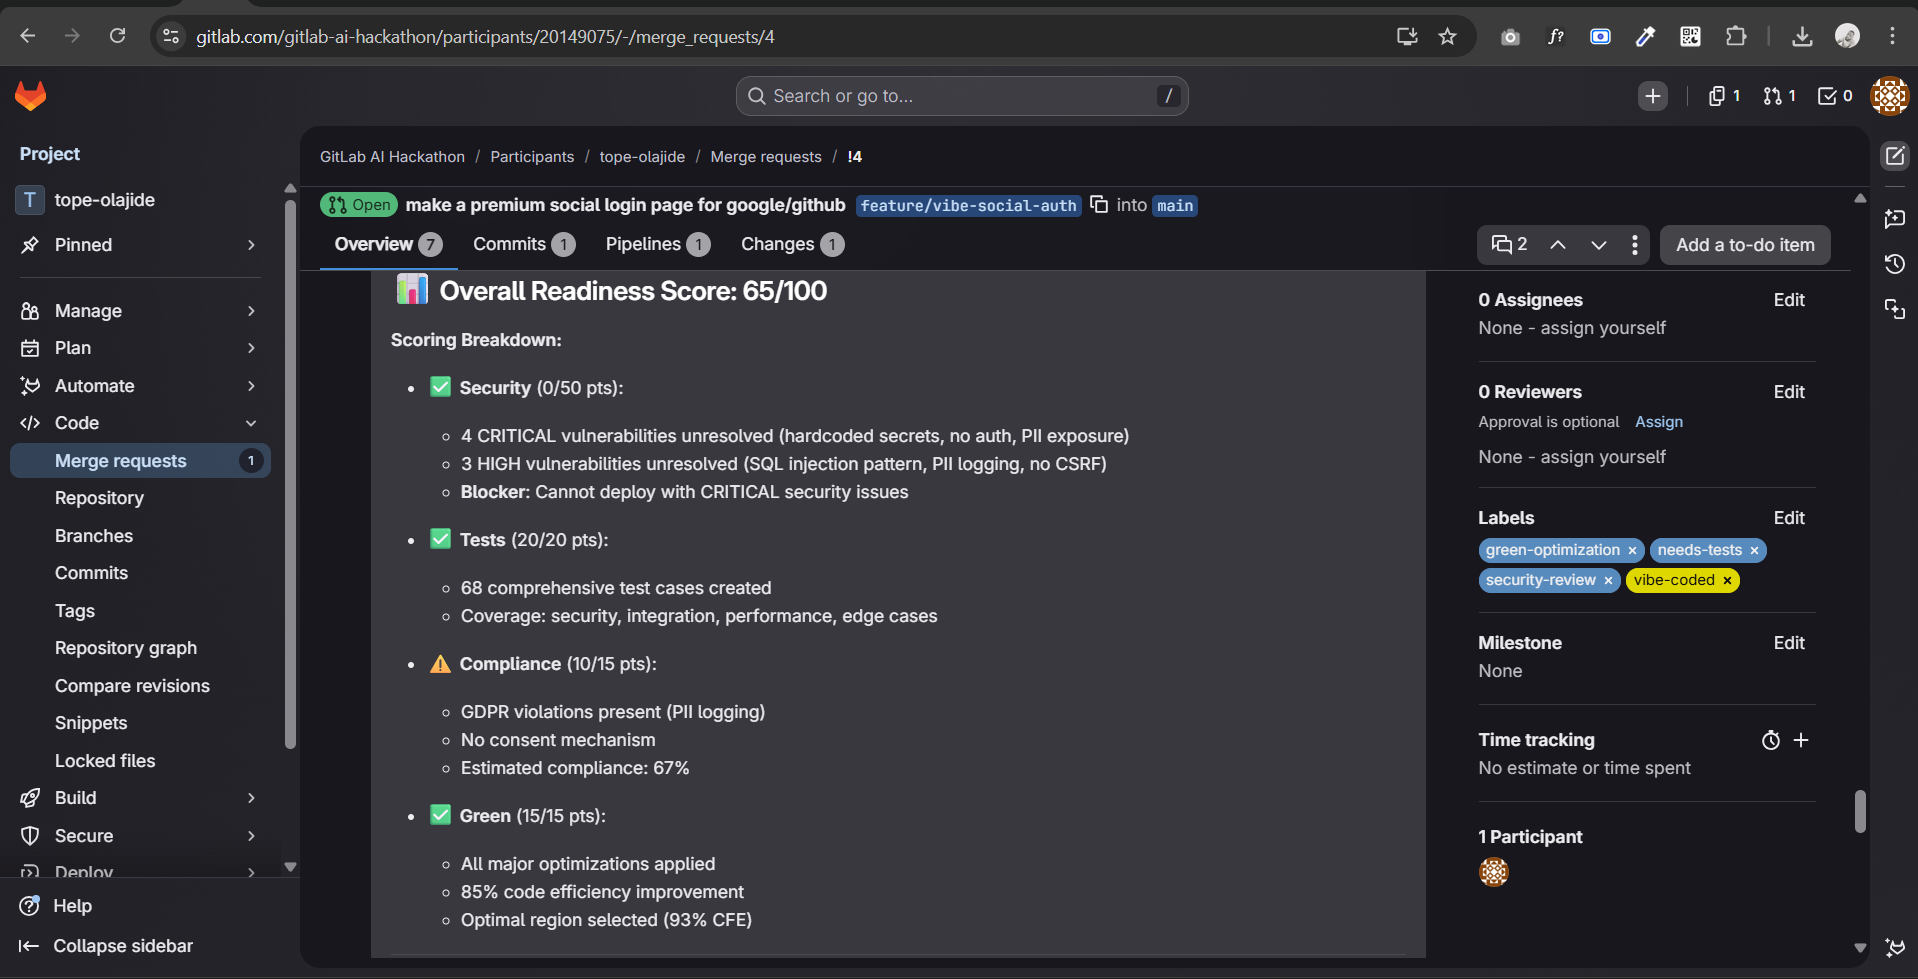The width and height of the screenshot is (1918, 979).
Task: Click Participants breadcrumb link
Action: 532,157
